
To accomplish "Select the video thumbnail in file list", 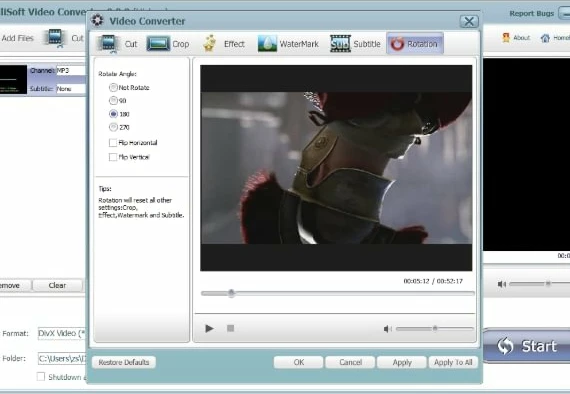I will 13,80.
